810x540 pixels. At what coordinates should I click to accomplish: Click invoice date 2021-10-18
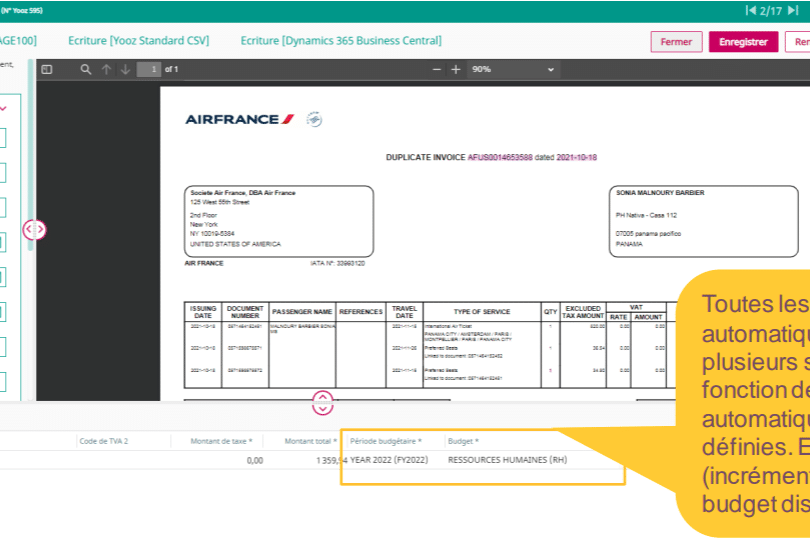click(577, 158)
